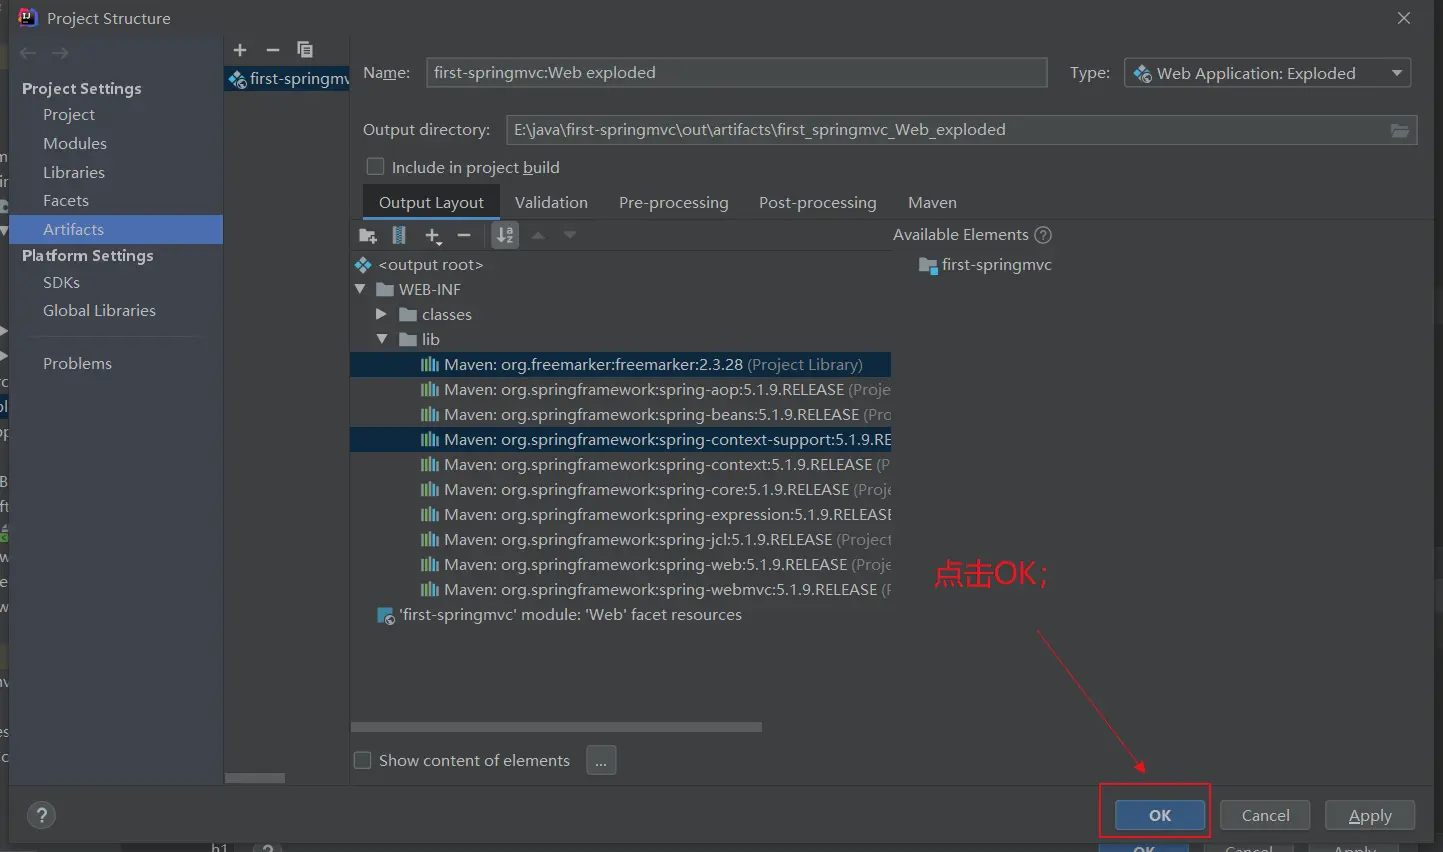Open the Pre-processing tab

[x=673, y=202]
